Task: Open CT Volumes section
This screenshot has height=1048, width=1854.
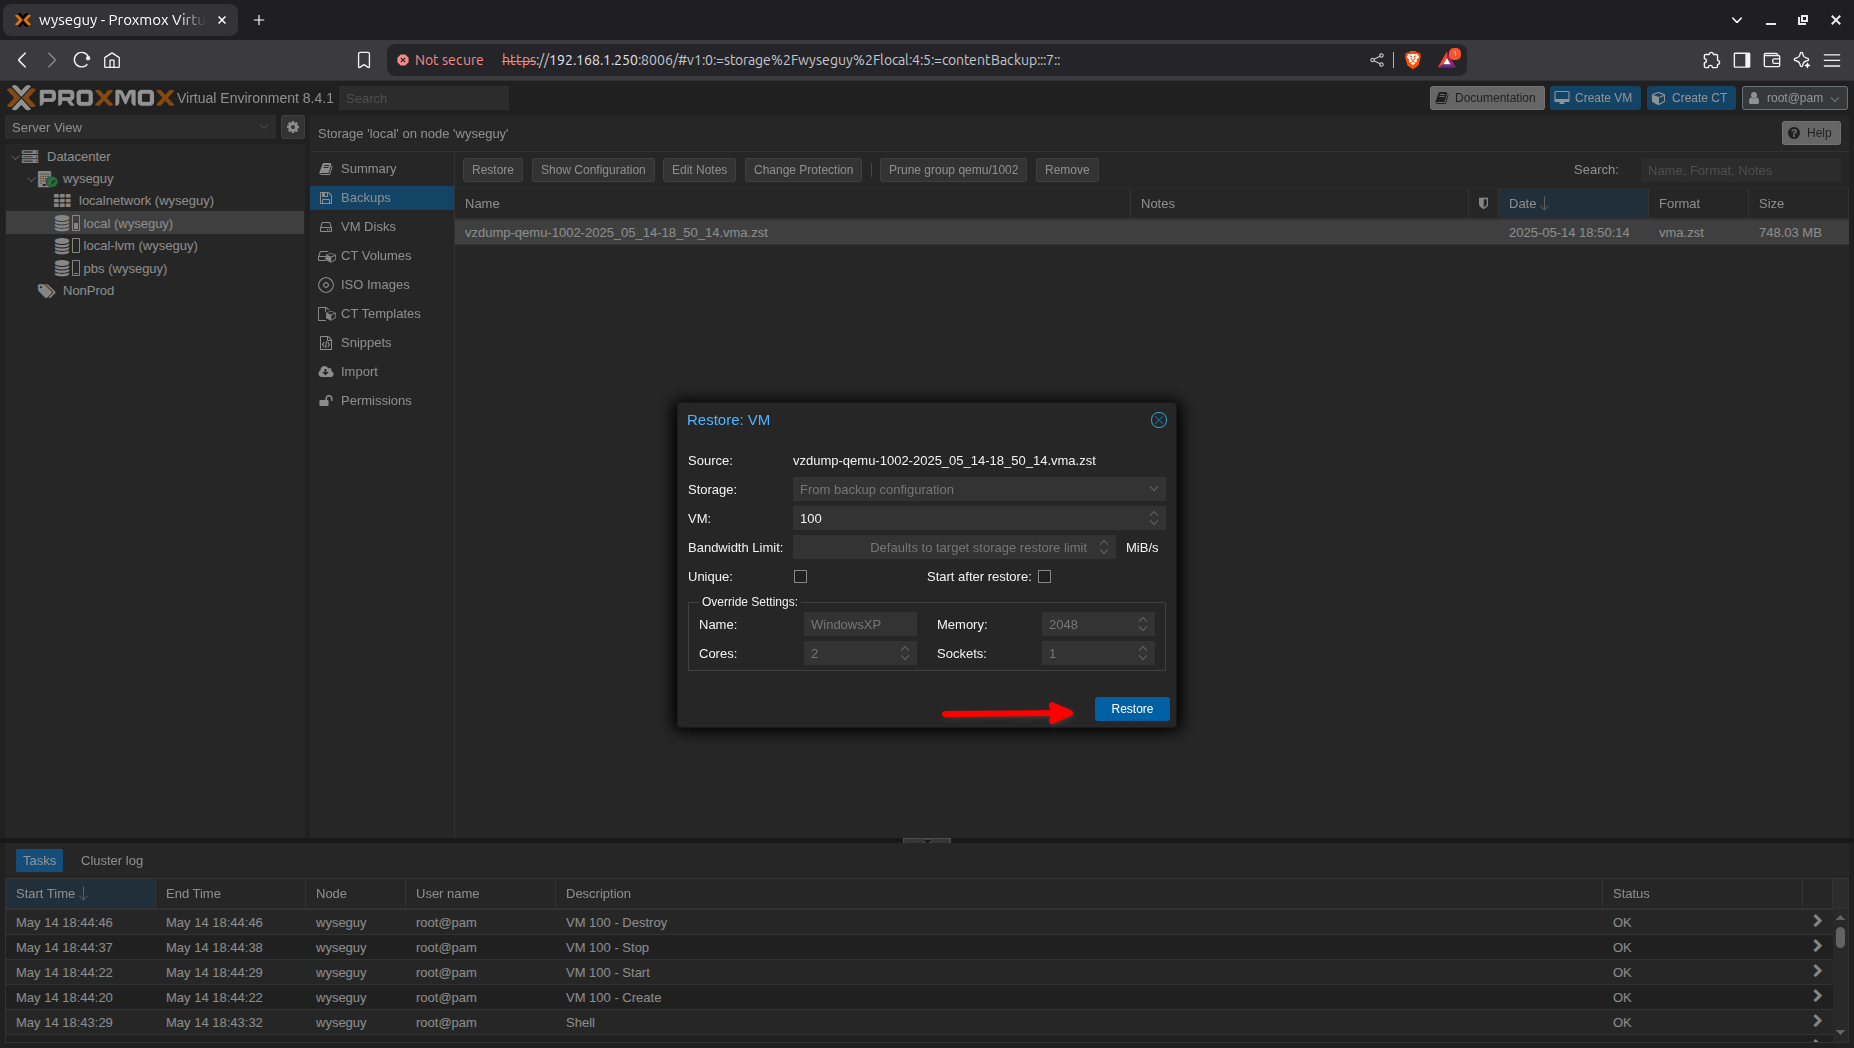Action: point(382,256)
